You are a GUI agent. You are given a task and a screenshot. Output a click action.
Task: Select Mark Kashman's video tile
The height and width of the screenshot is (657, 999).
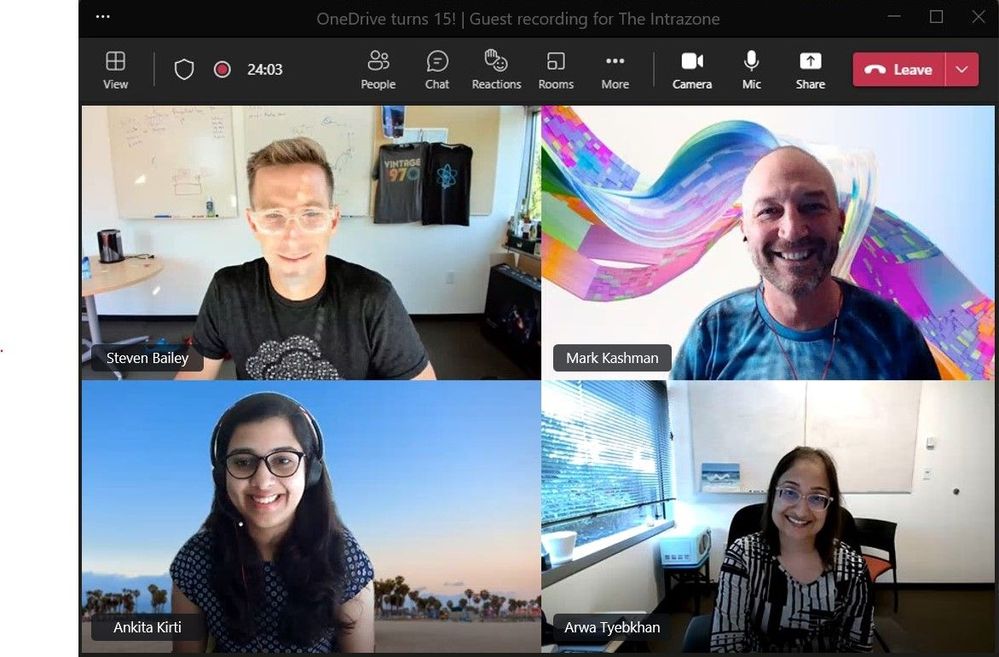click(x=768, y=242)
